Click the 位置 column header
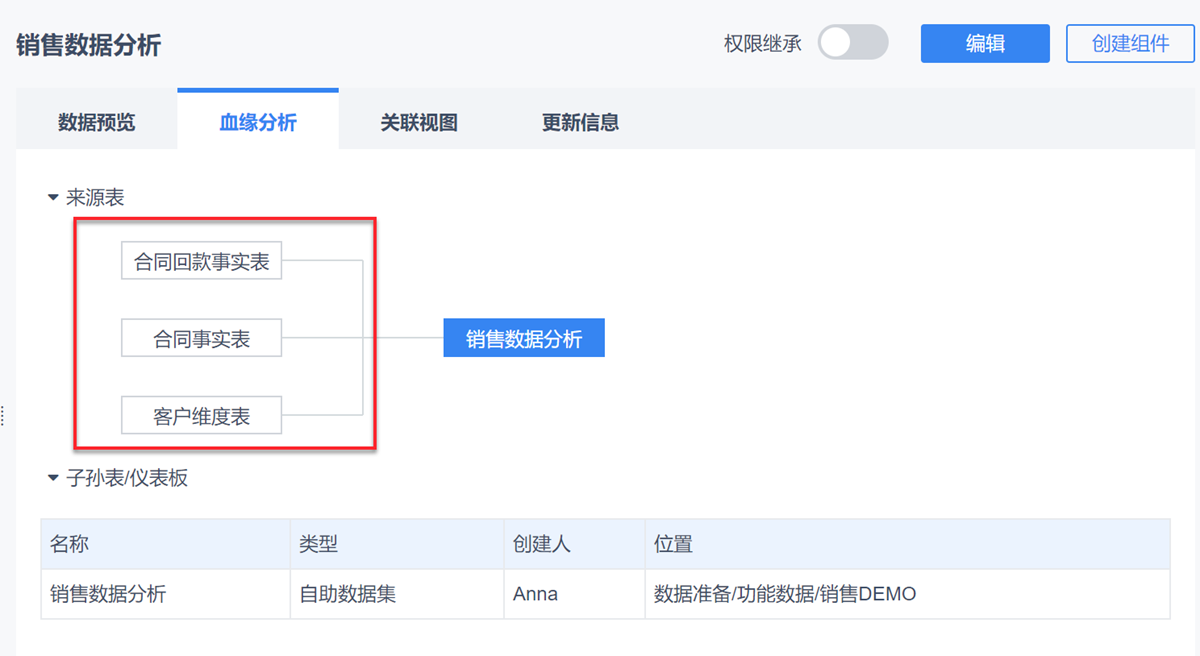 point(673,545)
